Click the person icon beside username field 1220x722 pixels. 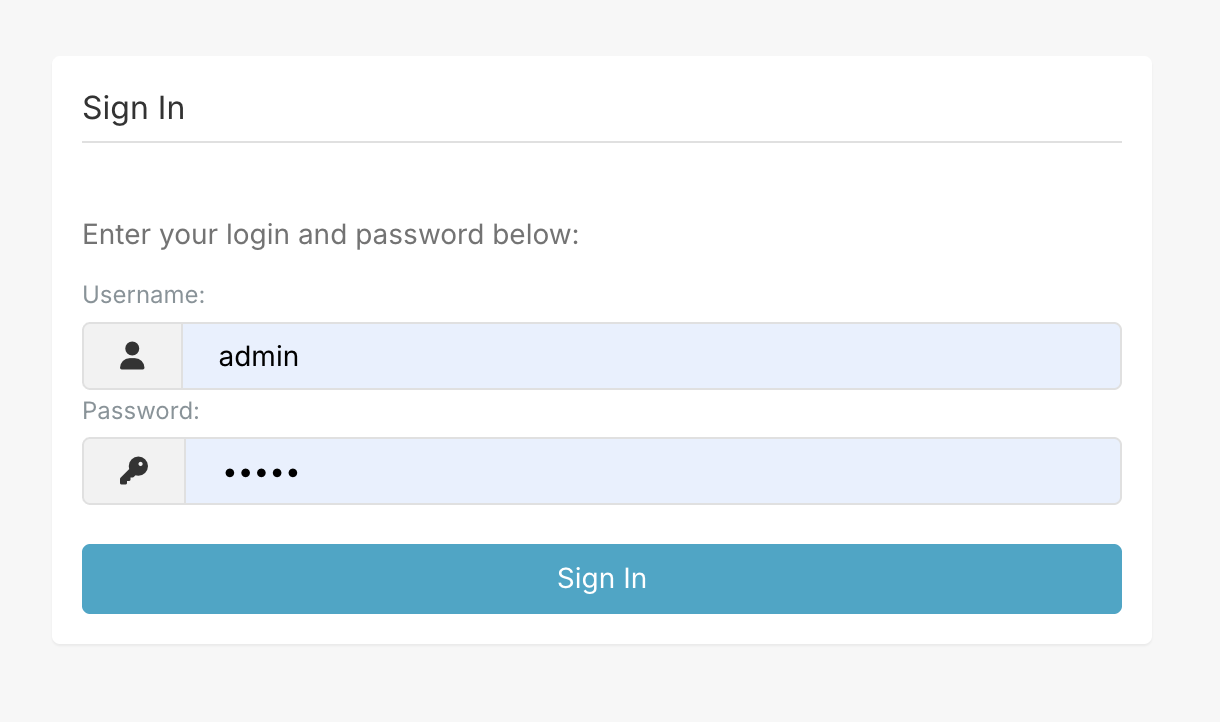click(131, 355)
